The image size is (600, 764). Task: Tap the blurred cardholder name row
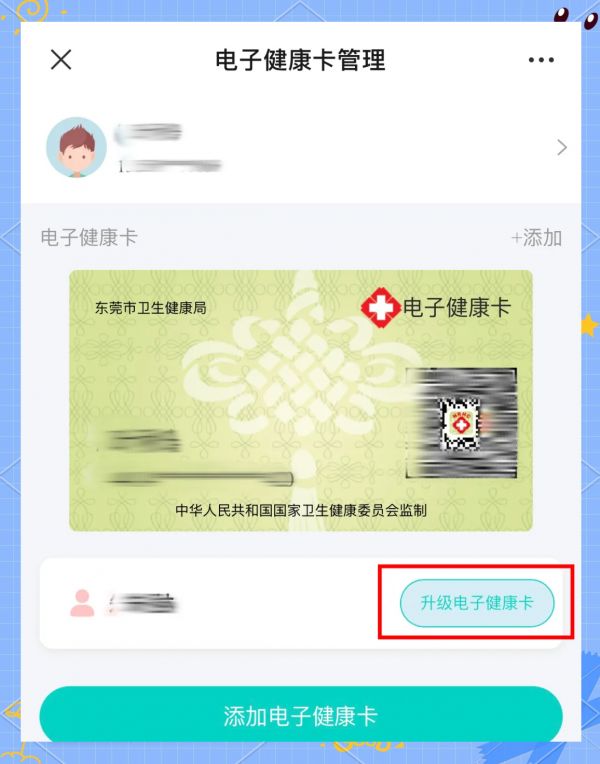pos(301,603)
